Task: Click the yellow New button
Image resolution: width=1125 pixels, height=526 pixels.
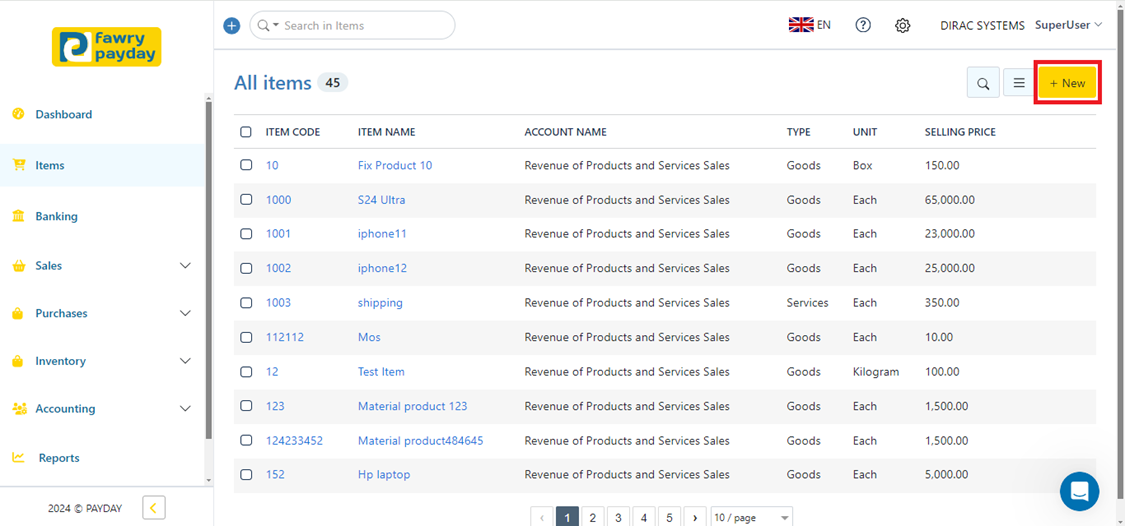Action: pos(1067,83)
